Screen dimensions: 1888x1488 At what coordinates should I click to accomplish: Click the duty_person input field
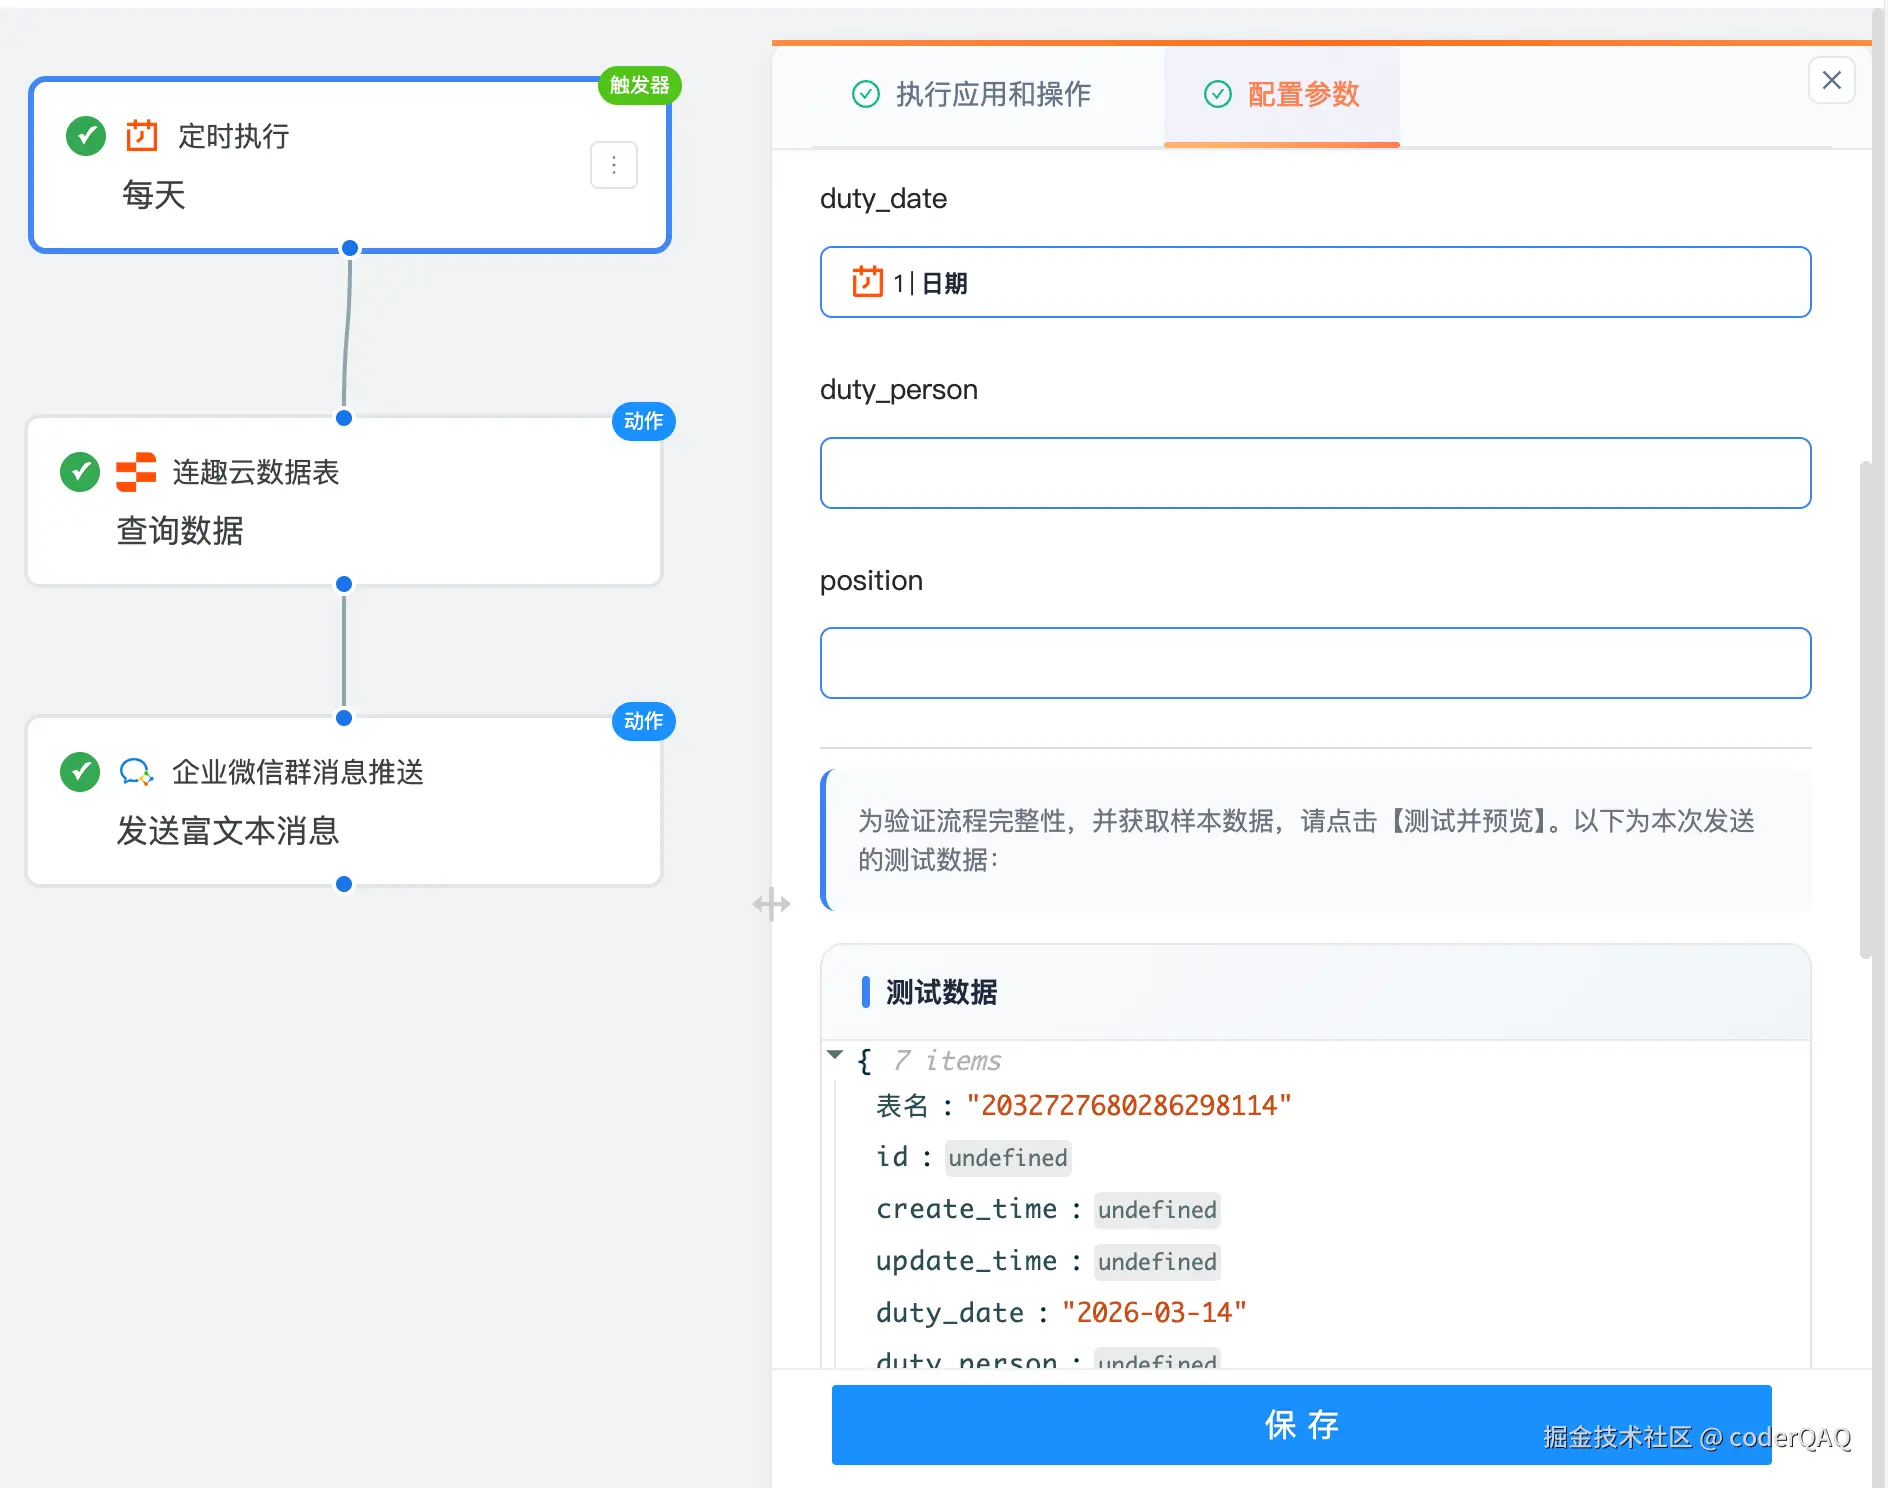point(1315,473)
